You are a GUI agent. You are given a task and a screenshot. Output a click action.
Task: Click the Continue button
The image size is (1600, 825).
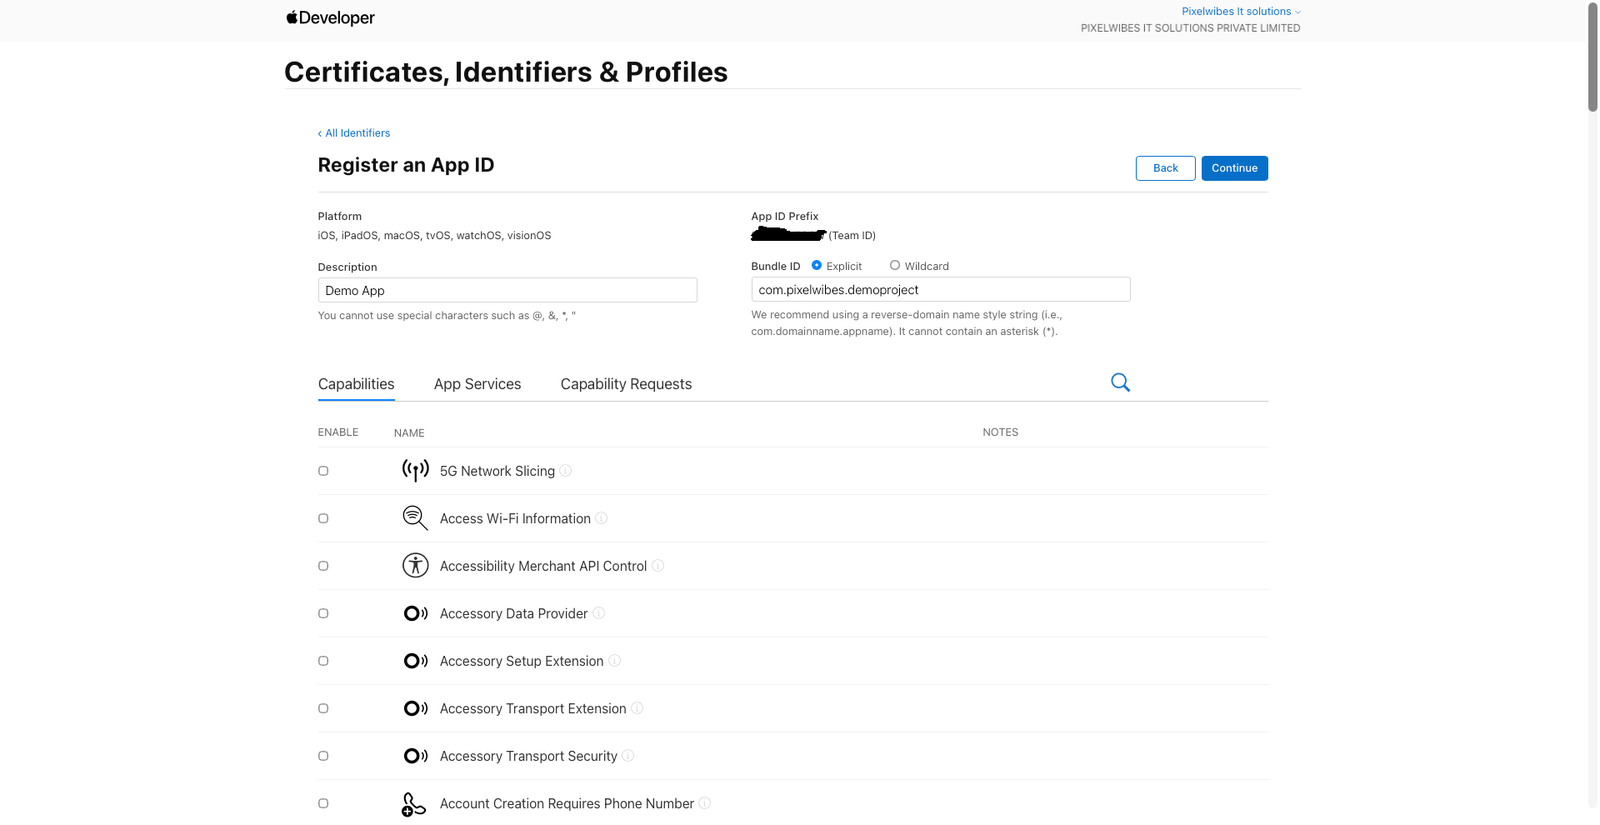click(x=1234, y=168)
